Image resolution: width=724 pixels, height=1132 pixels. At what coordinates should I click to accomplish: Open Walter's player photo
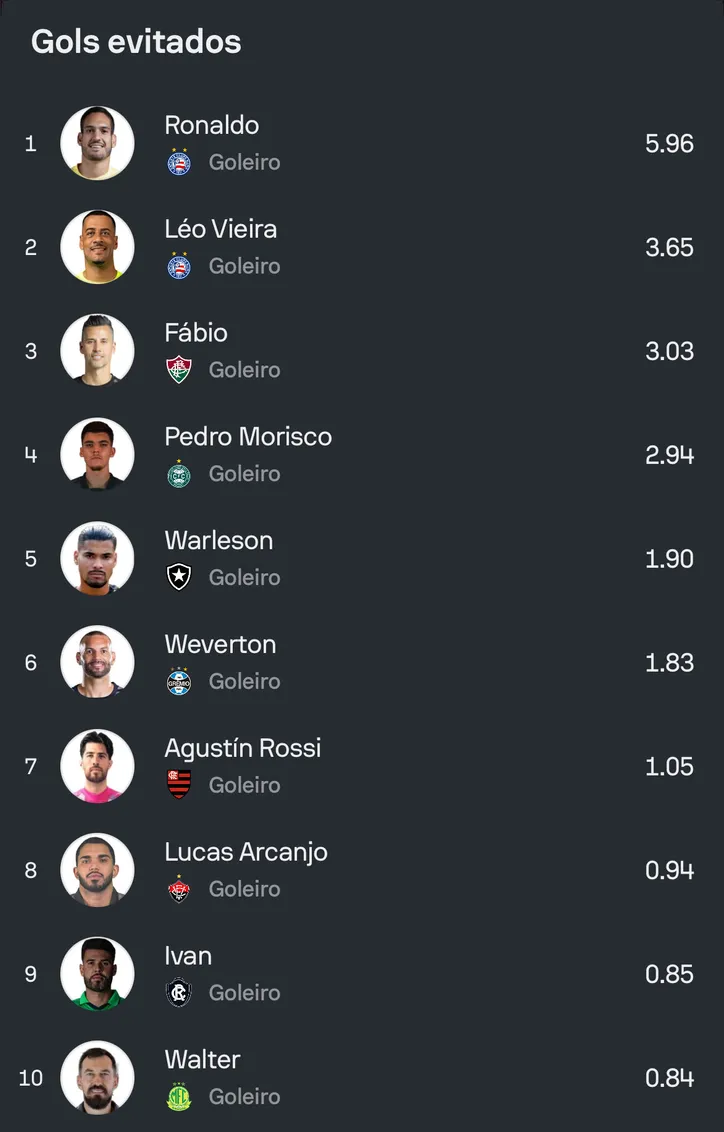[x=97, y=1078]
